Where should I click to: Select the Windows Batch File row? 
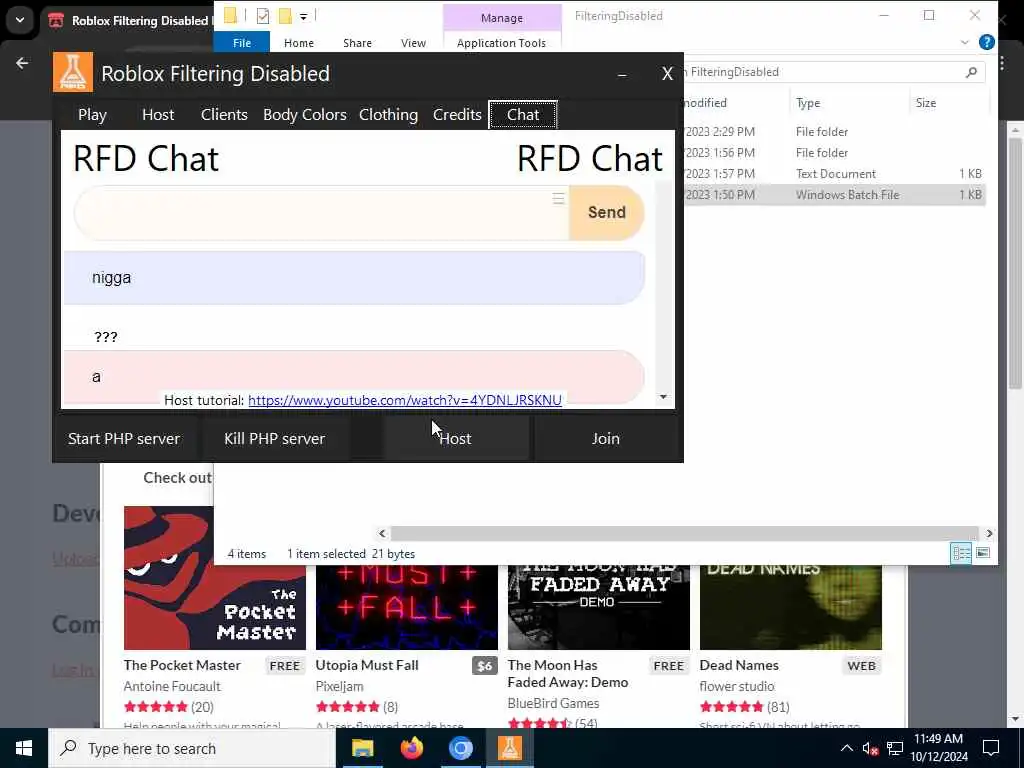pos(833,195)
